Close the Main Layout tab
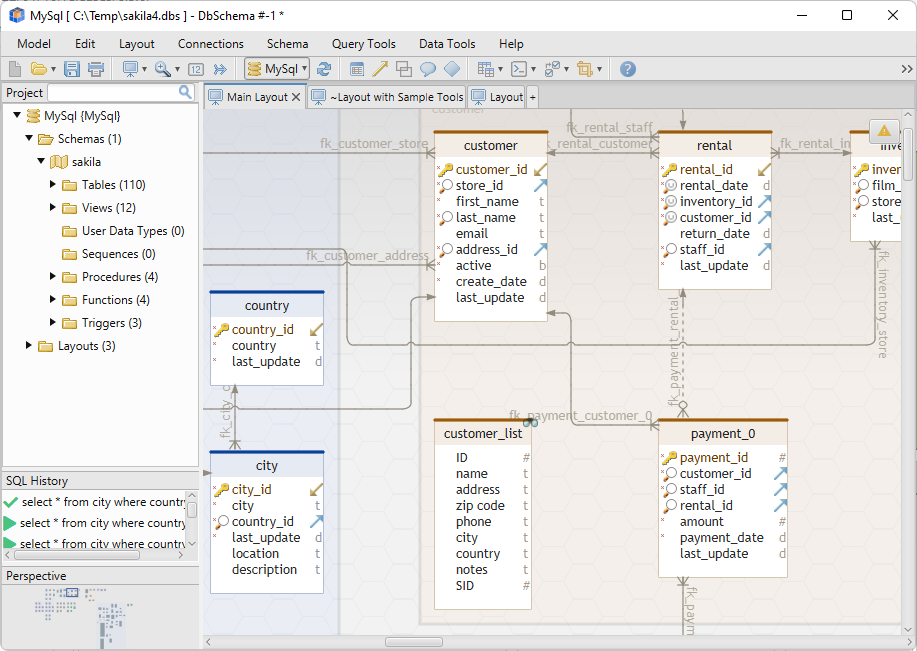 pyautogui.click(x=296, y=97)
